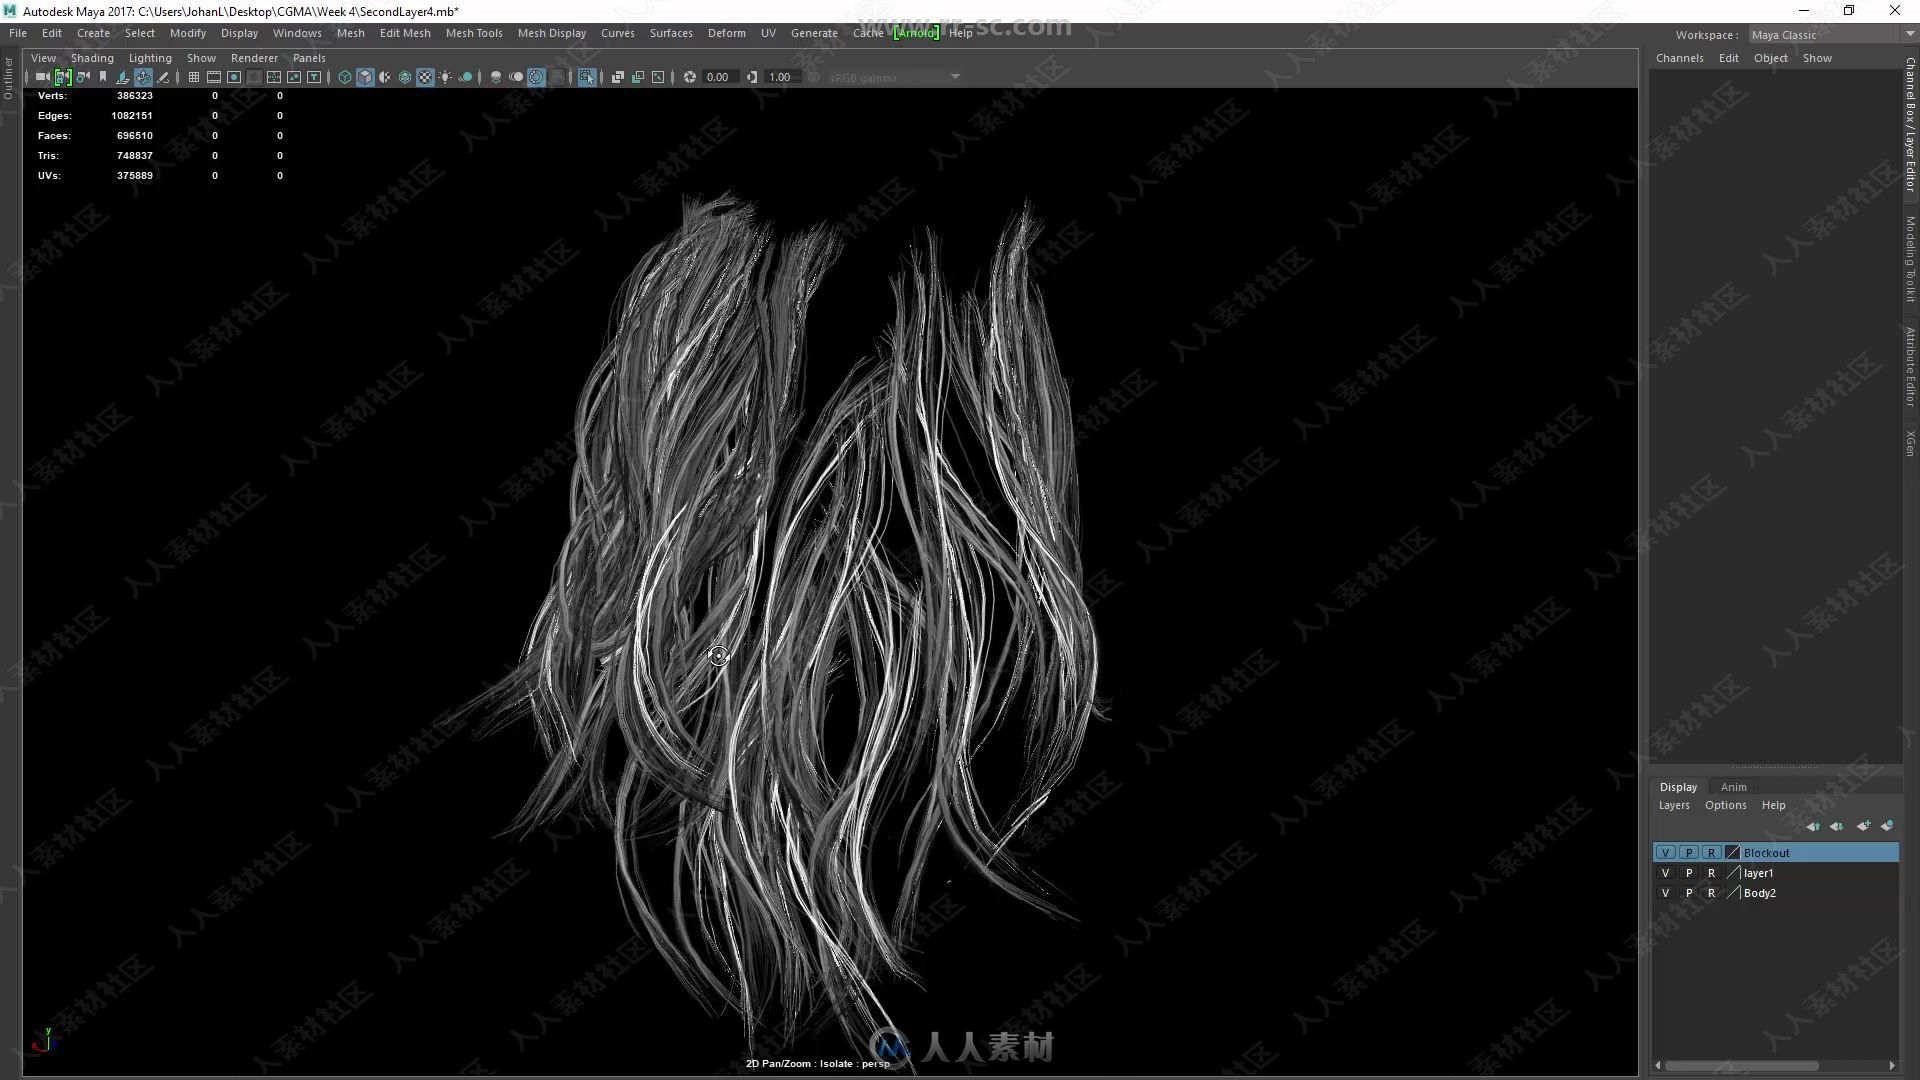
Task: Toggle Screen Space Ambient Occlusion icon
Action: pyautogui.click(x=496, y=77)
